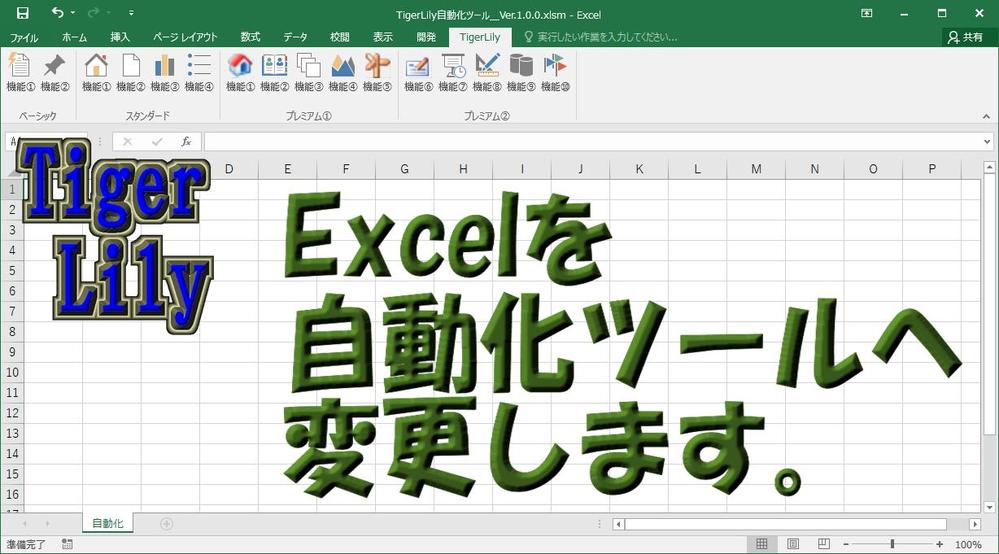Collapse the ribbon with the chevron arrow
This screenshot has width=999, height=554.
point(986,117)
